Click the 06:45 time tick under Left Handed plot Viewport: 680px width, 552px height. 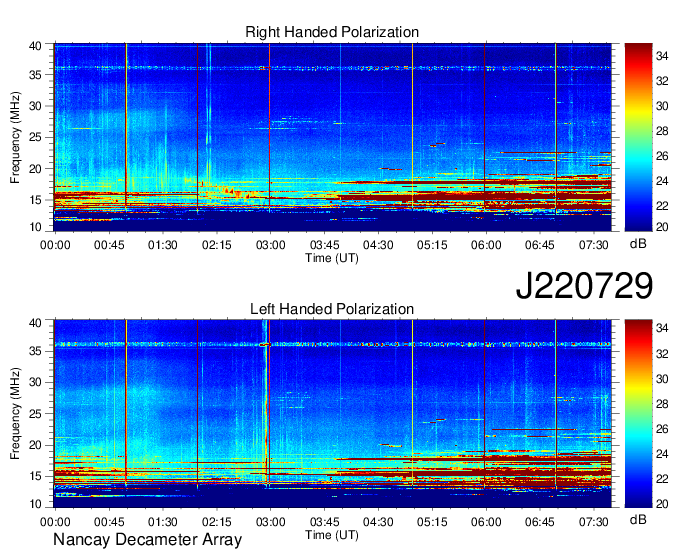pyautogui.click(x=539, y=522)
